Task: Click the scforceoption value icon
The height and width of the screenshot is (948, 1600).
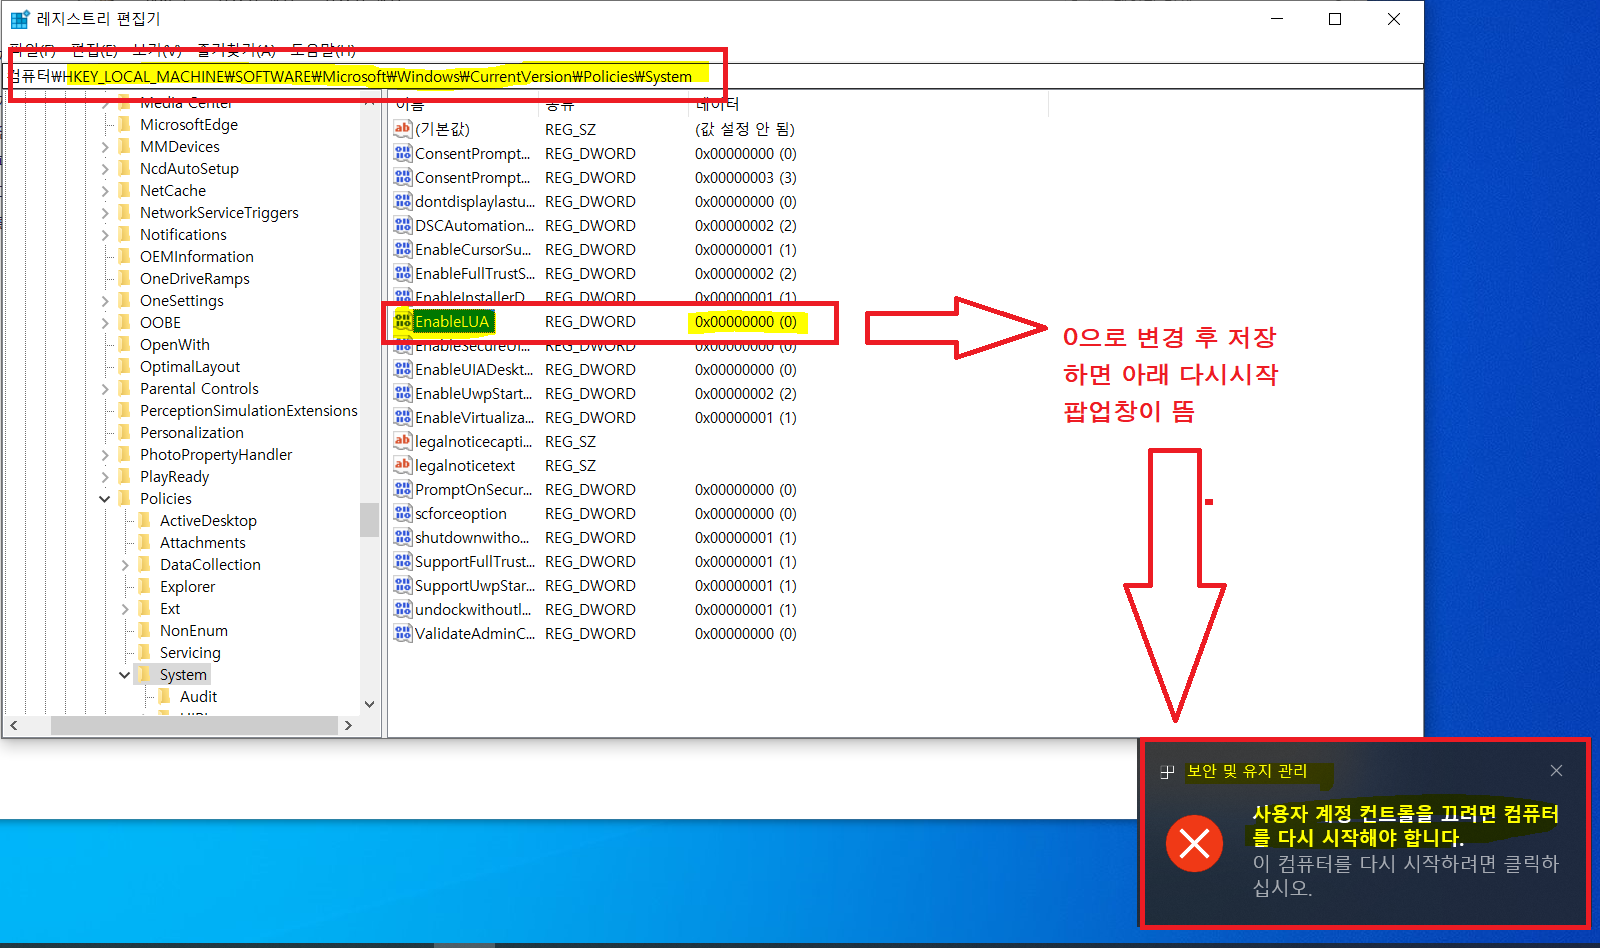Action: click(403, 513)
